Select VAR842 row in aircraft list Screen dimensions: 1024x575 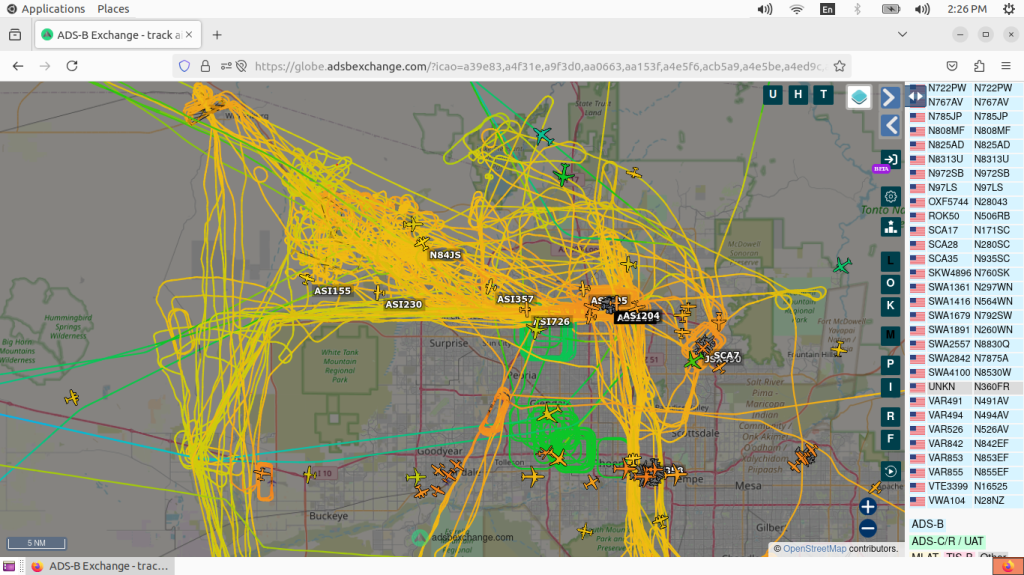tap(964, 444)
